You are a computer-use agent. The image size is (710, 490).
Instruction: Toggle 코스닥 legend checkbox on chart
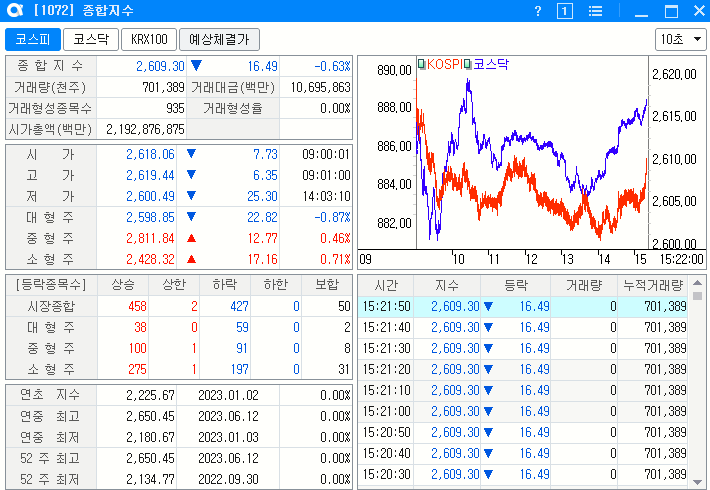[x=468, y=64]
